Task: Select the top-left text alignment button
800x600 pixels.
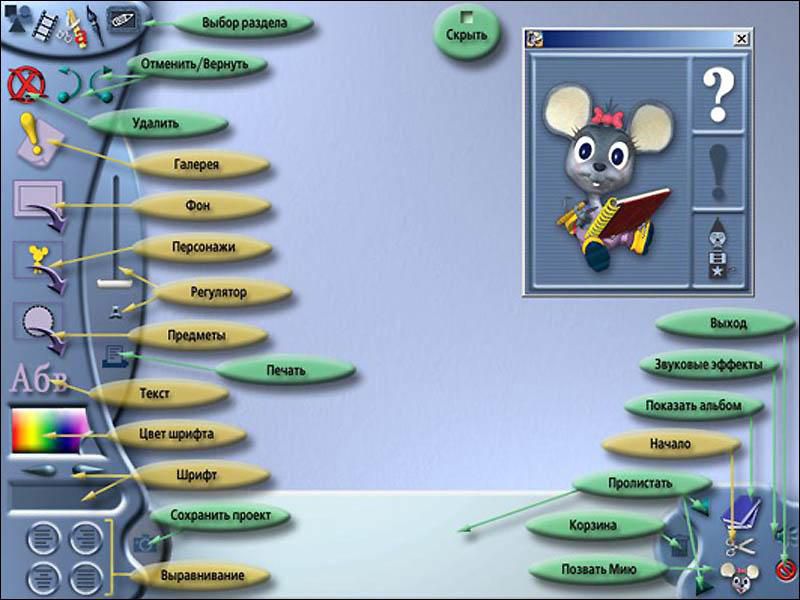Action: click(42, 540)
